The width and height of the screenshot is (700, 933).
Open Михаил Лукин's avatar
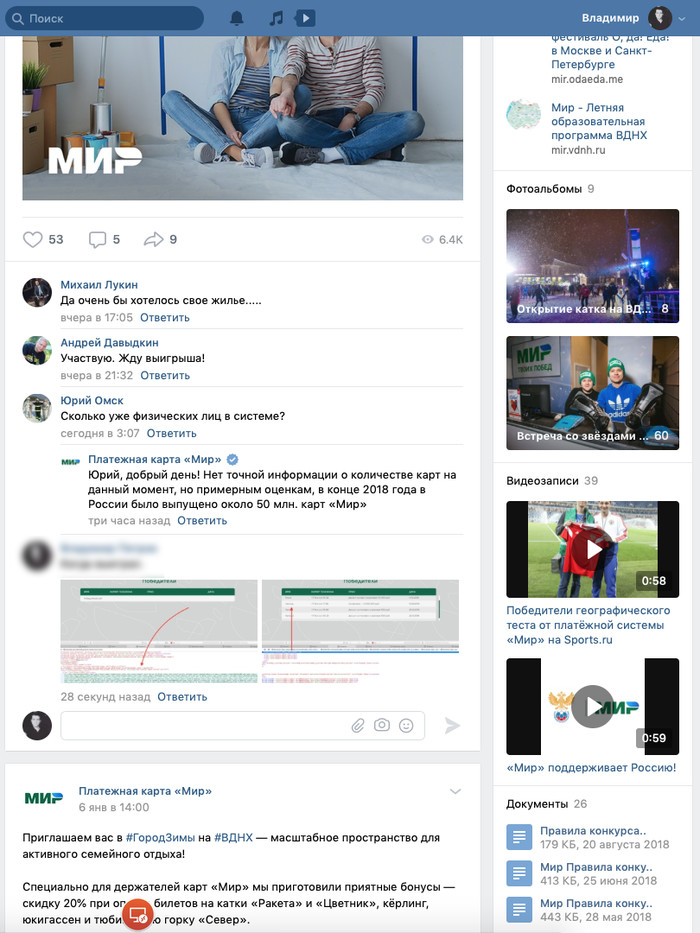click(37, 292)
